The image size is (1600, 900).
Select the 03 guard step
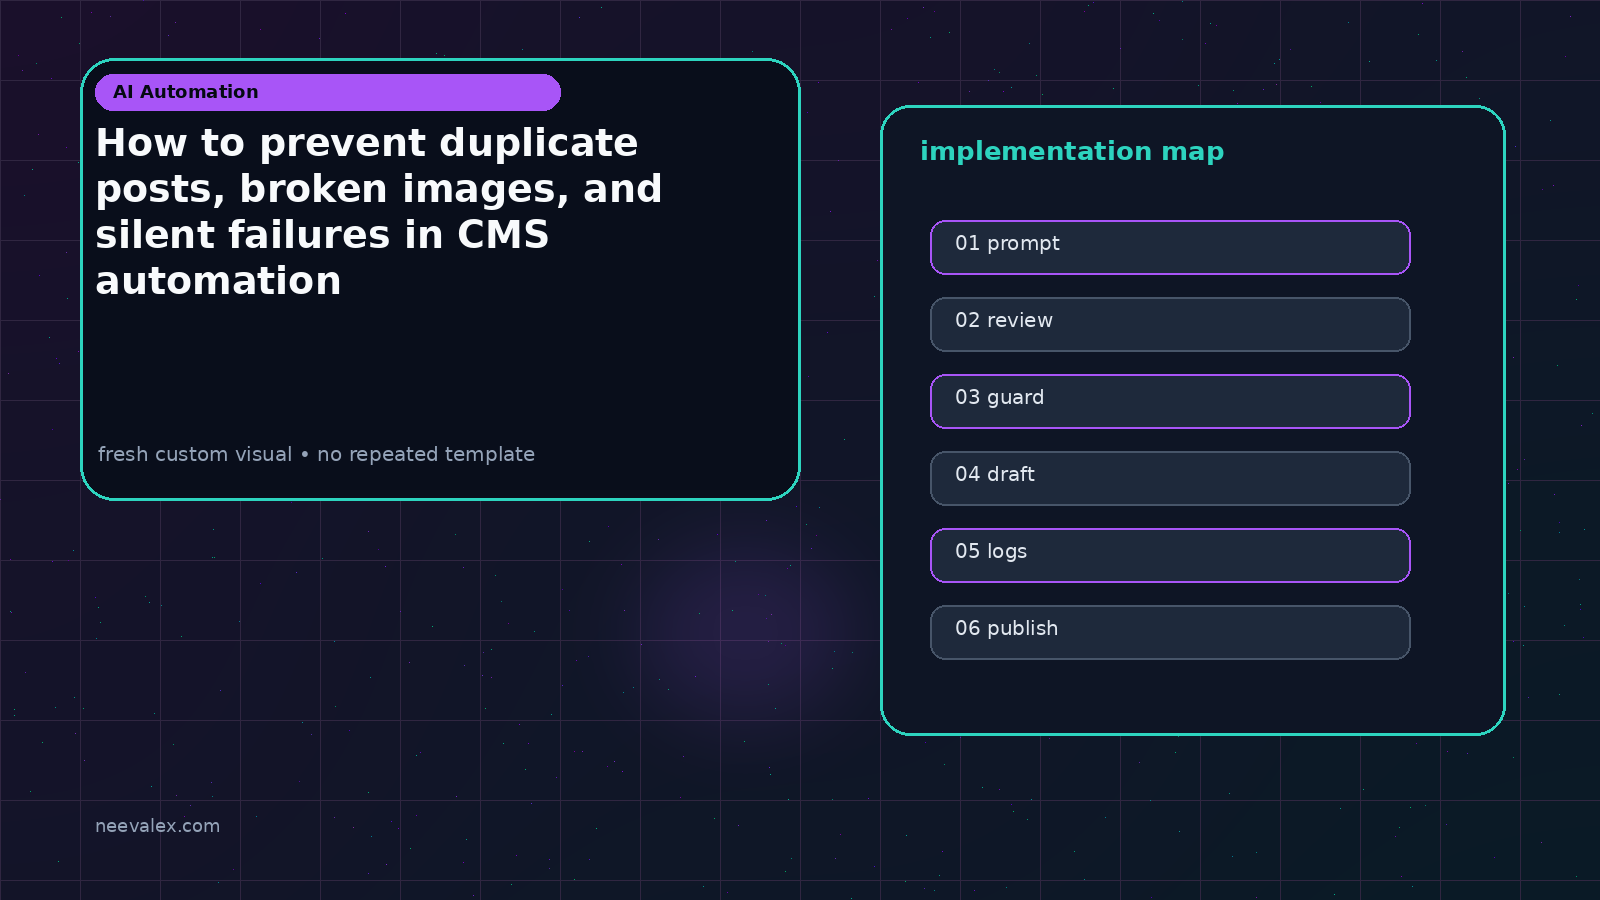(1170, 401)
